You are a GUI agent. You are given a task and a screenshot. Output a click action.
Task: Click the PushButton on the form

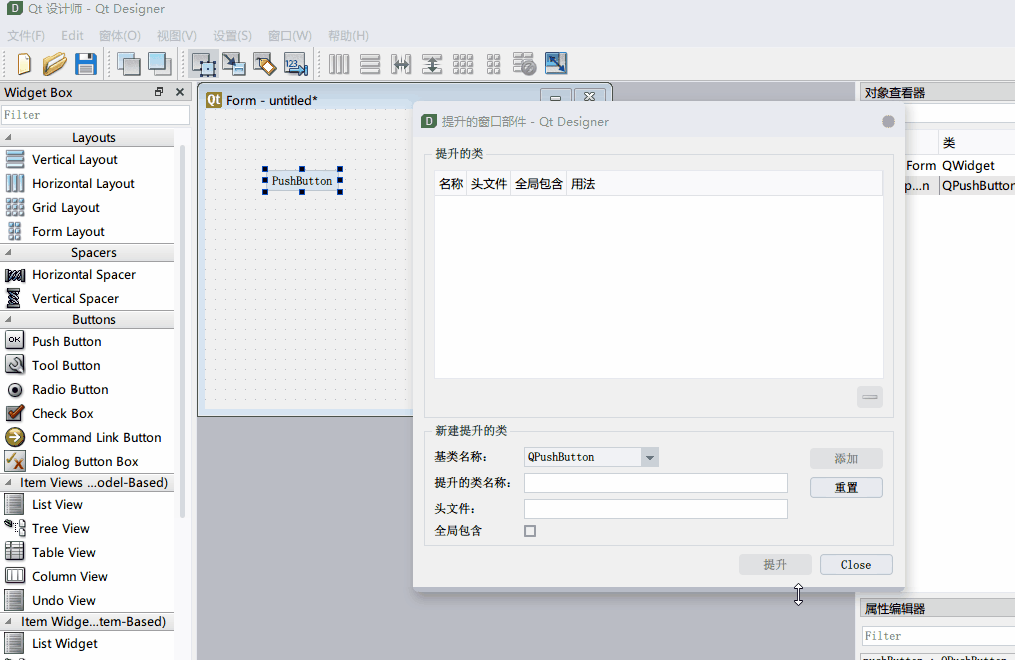click(x=302, y=181)
